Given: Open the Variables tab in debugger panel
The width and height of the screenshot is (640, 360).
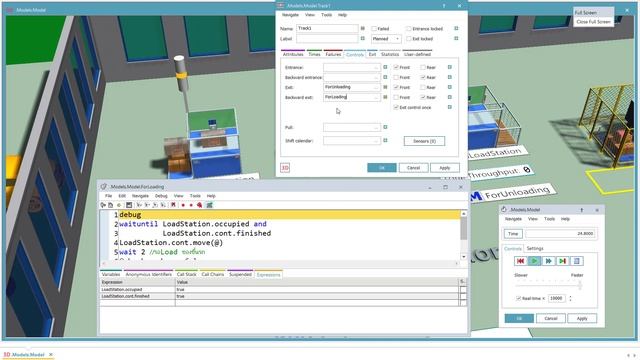Looking at the screenshot, I should click(111, 274).
